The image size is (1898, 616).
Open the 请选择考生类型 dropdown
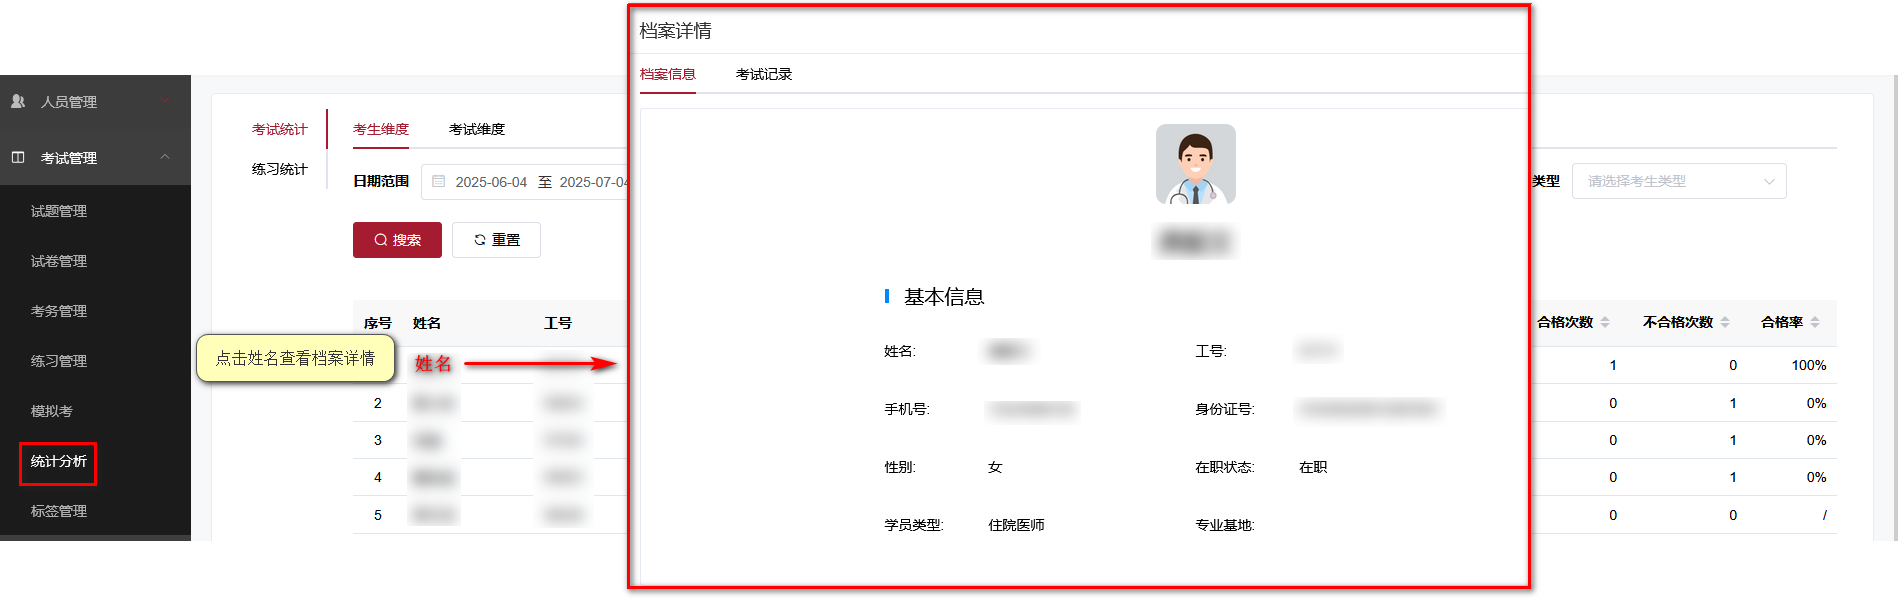tap(1679, 181)
